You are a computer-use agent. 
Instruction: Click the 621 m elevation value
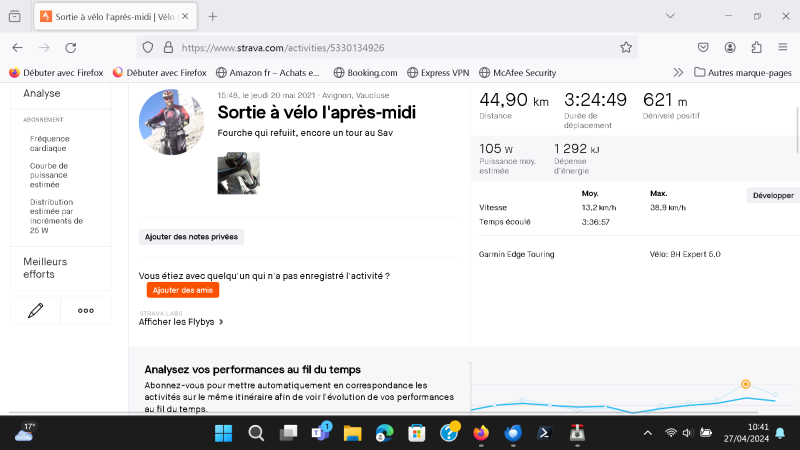click(665, 100)
